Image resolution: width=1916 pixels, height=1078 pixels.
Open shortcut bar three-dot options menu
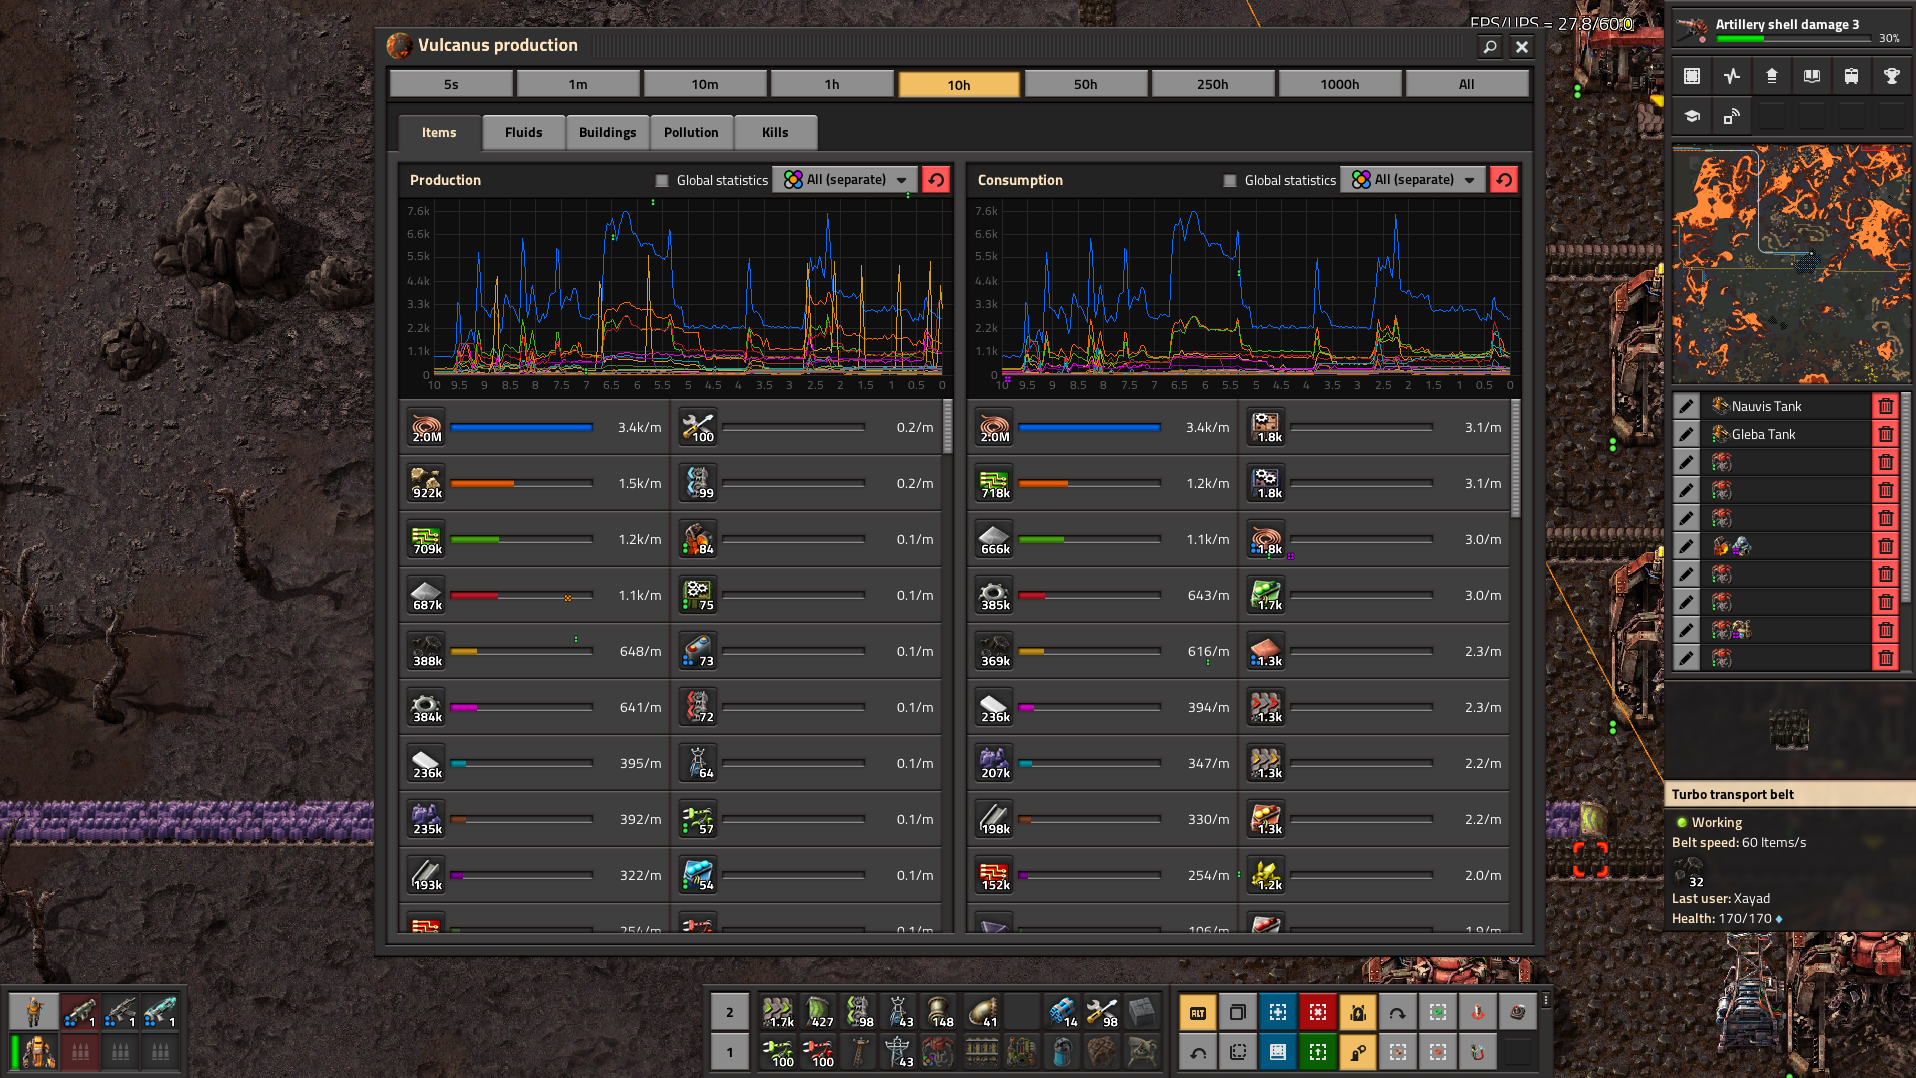tap(1546, 1000)
